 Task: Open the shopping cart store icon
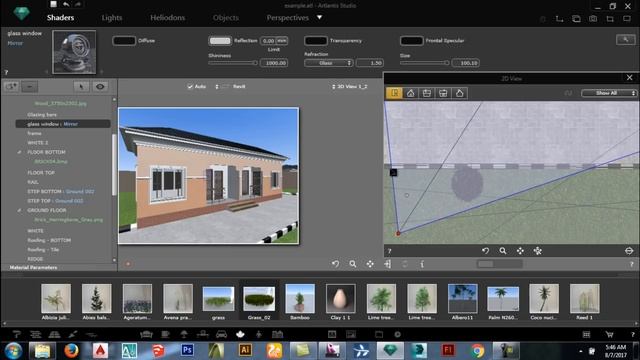(x=609, y=334)
